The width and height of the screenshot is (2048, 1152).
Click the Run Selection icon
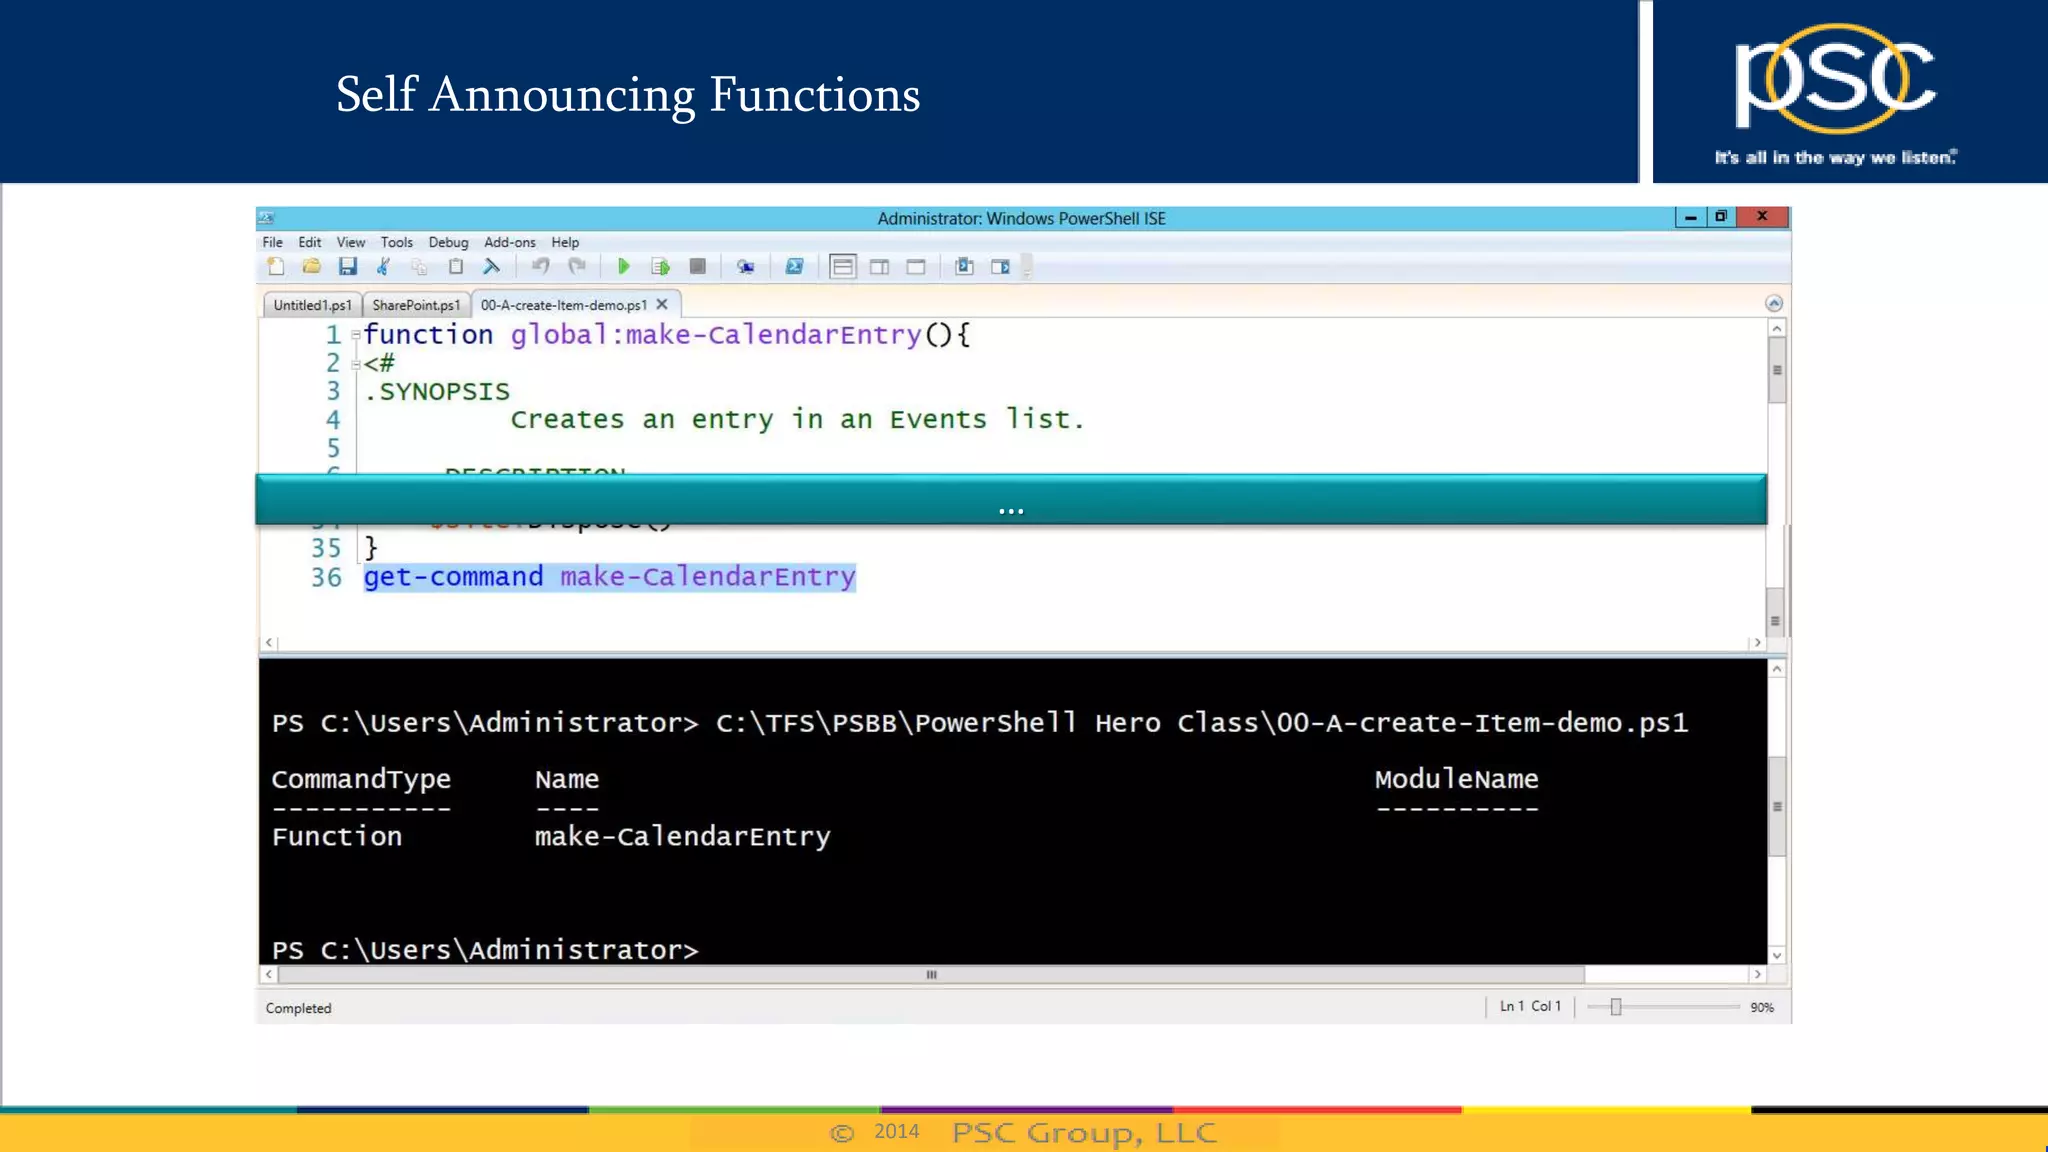[660, 266]
